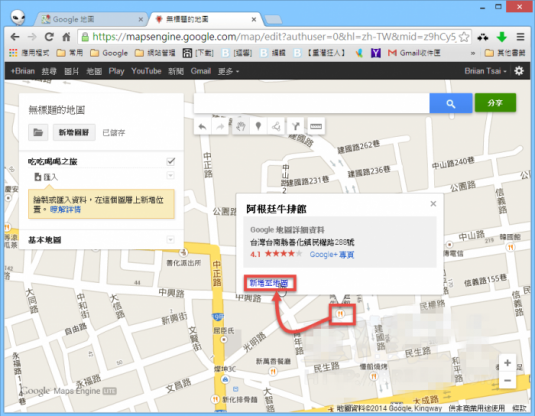Open Play in the Google bar
Viewport: 535px width, 416px height.
tap(116, 71)
